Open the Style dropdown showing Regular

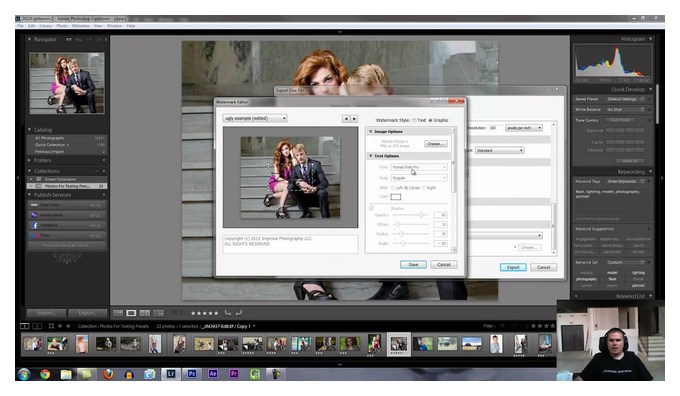(419, 178)
